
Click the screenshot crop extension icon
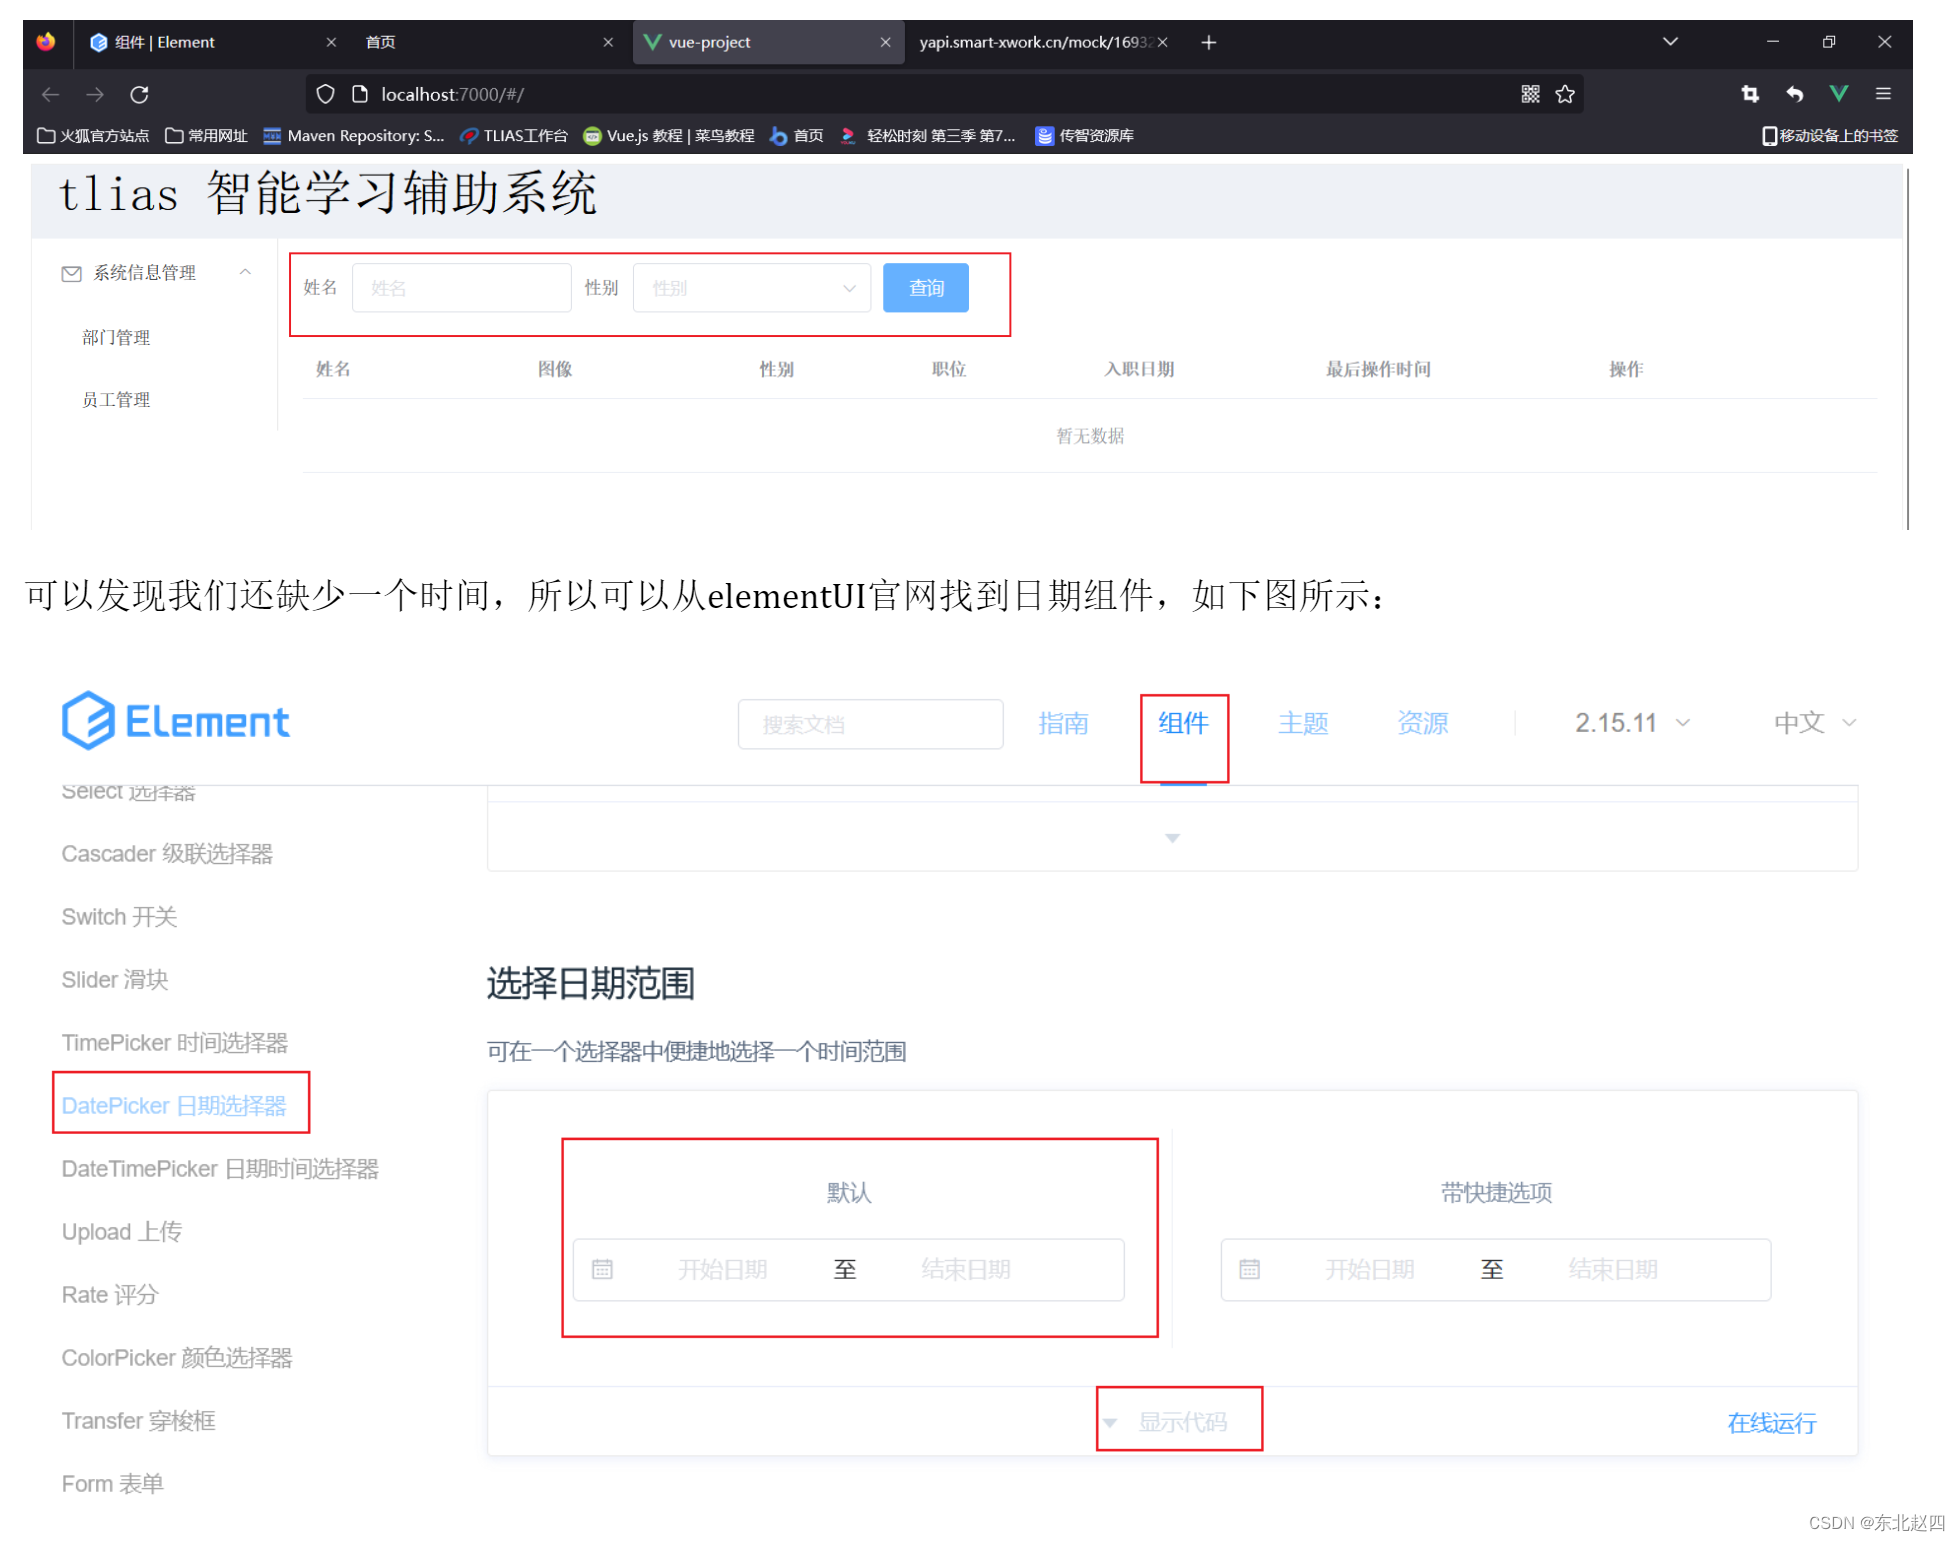(x=1750, y=93)
